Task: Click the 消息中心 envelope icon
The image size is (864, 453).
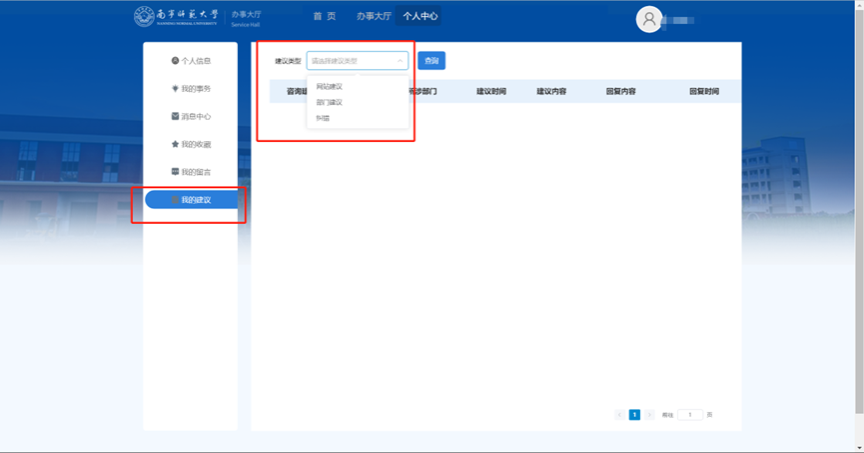Action: [175, 117]
